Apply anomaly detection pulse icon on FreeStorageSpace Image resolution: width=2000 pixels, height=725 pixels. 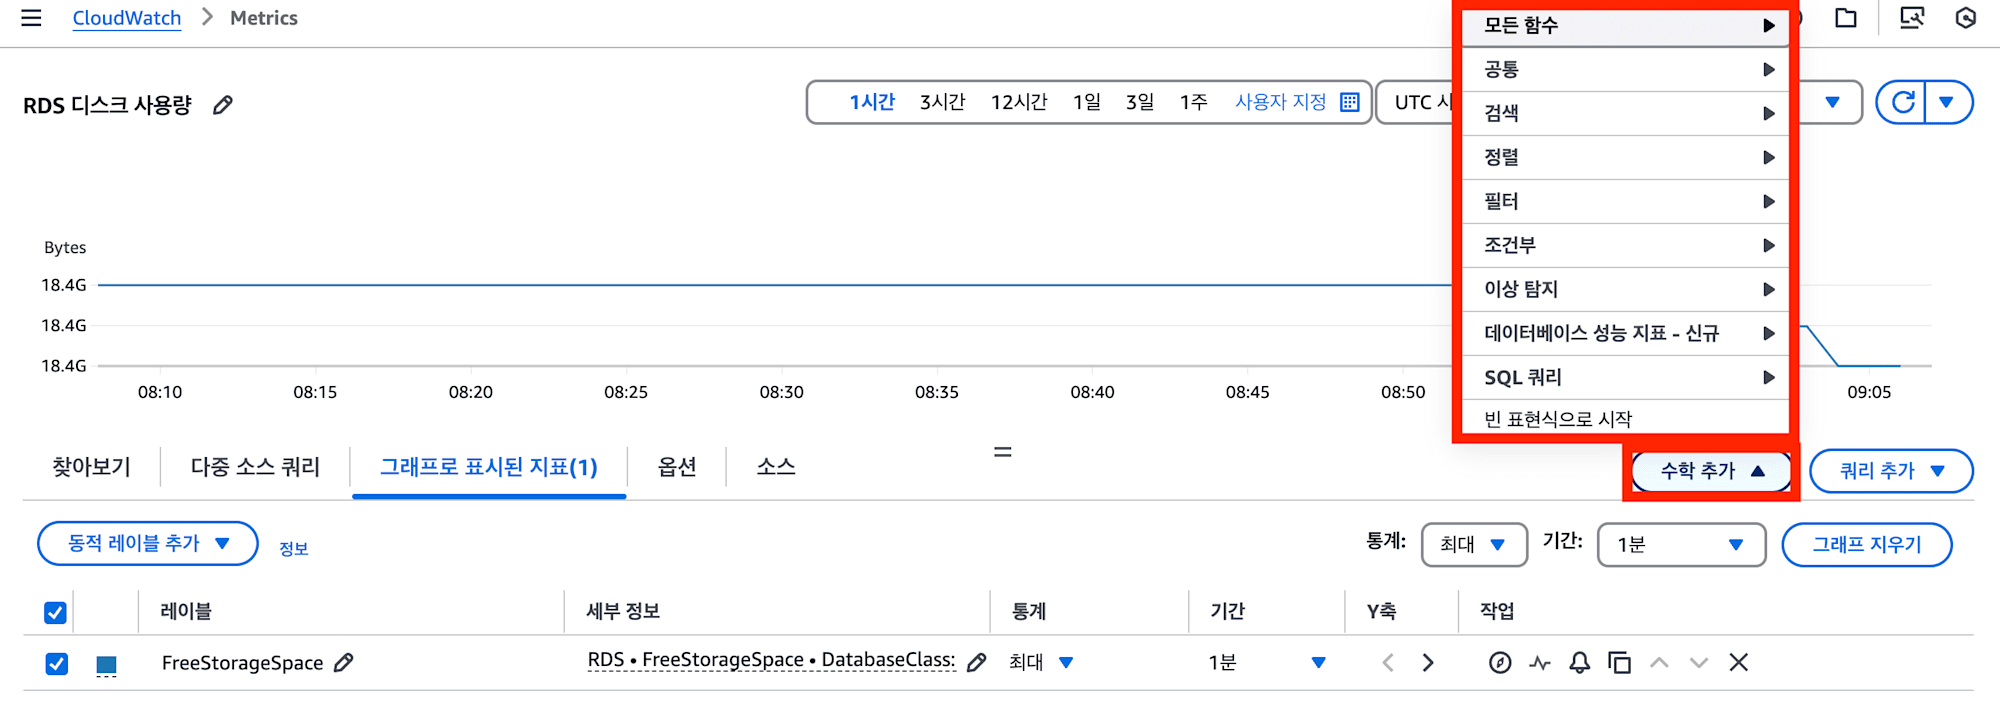pos(1539,662)
